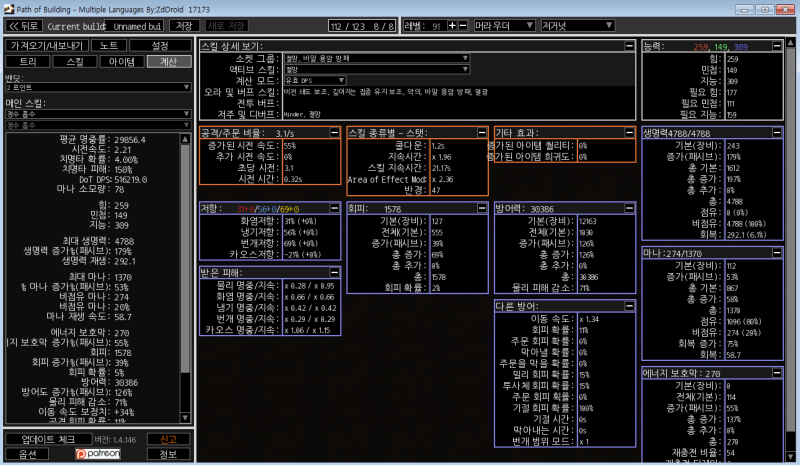
Task: Switch to the 트리 tree tab
Action: 28,62
